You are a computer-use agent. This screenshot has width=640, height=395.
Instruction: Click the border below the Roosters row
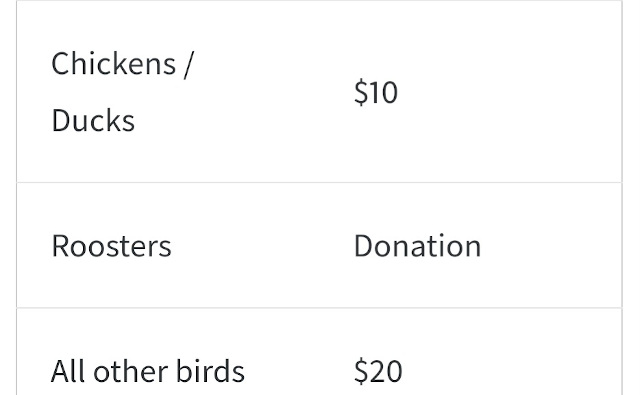tap(319, 308)
